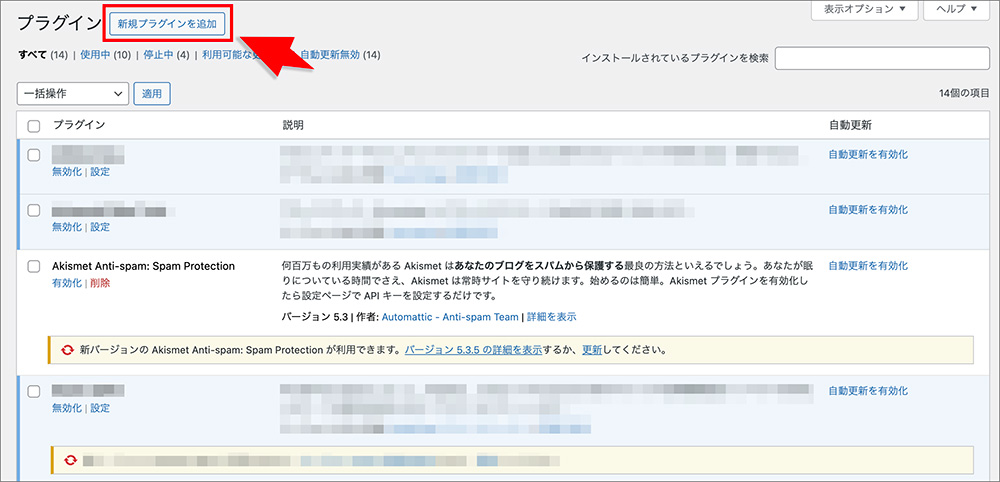Filter plugins by 使用中 (10)
Viewport: 1000px width, 482px height.
tap(105, 55)
